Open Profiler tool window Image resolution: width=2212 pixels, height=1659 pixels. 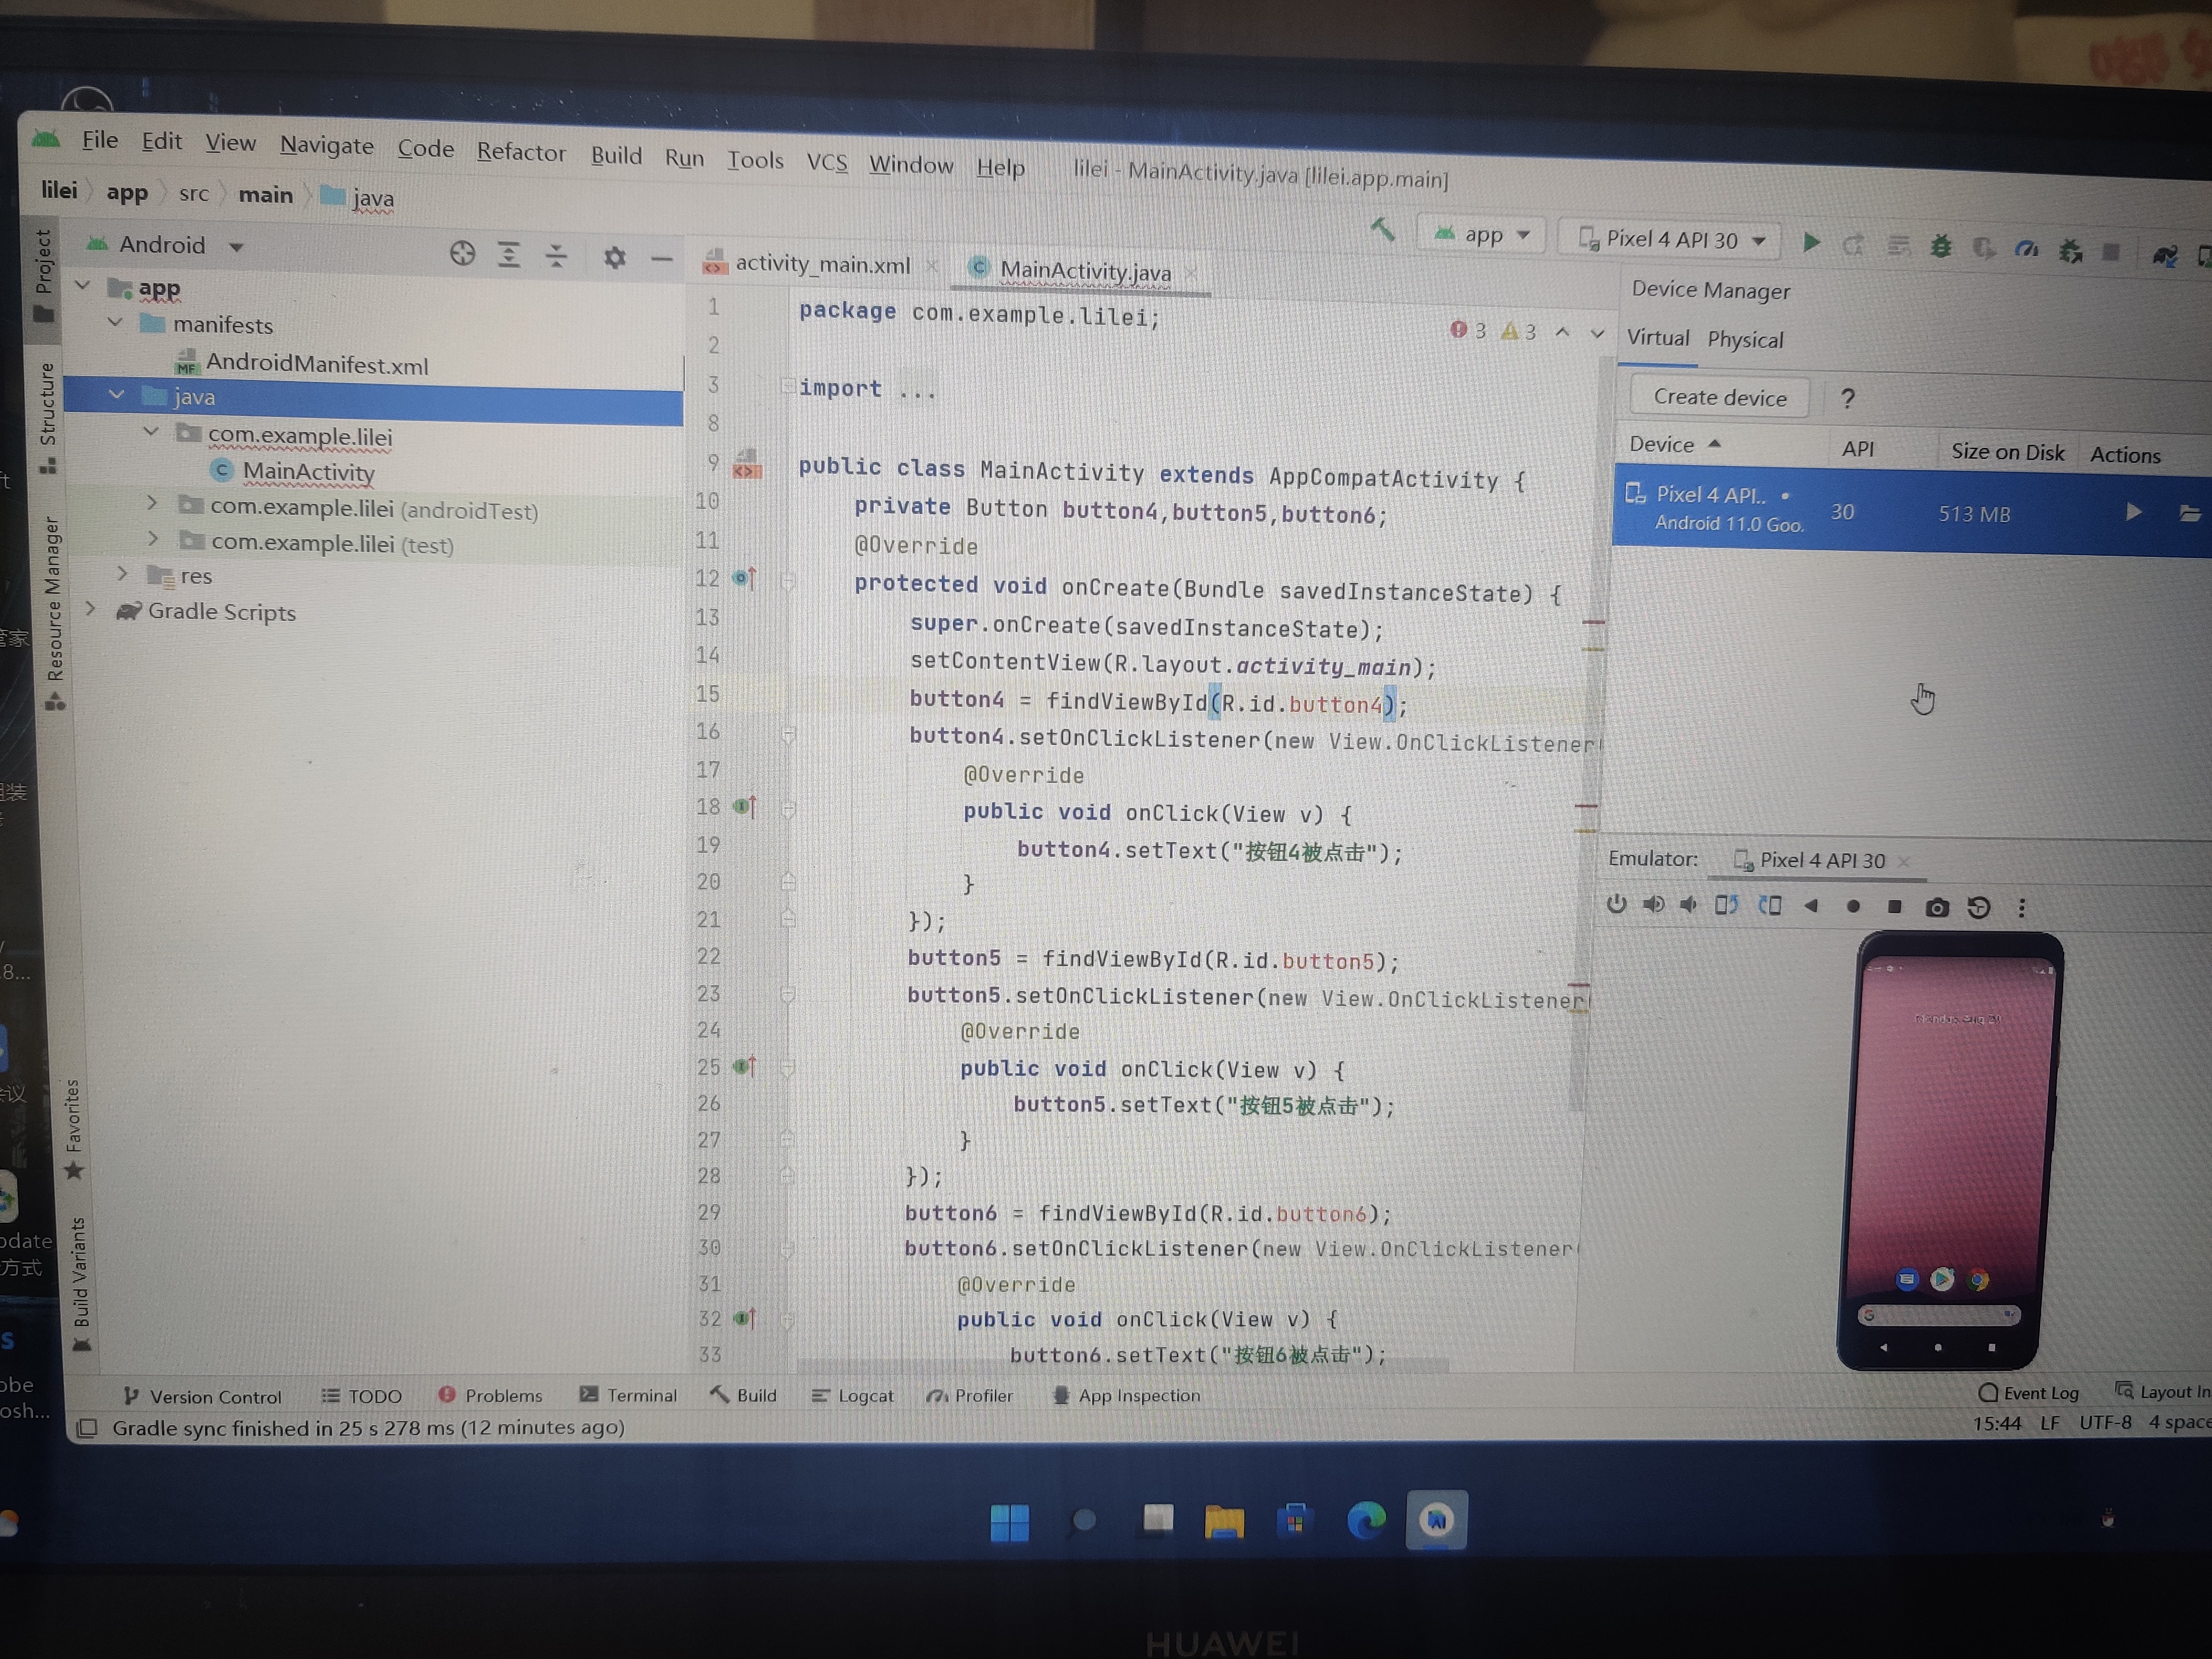click(x=970, y=1395)
